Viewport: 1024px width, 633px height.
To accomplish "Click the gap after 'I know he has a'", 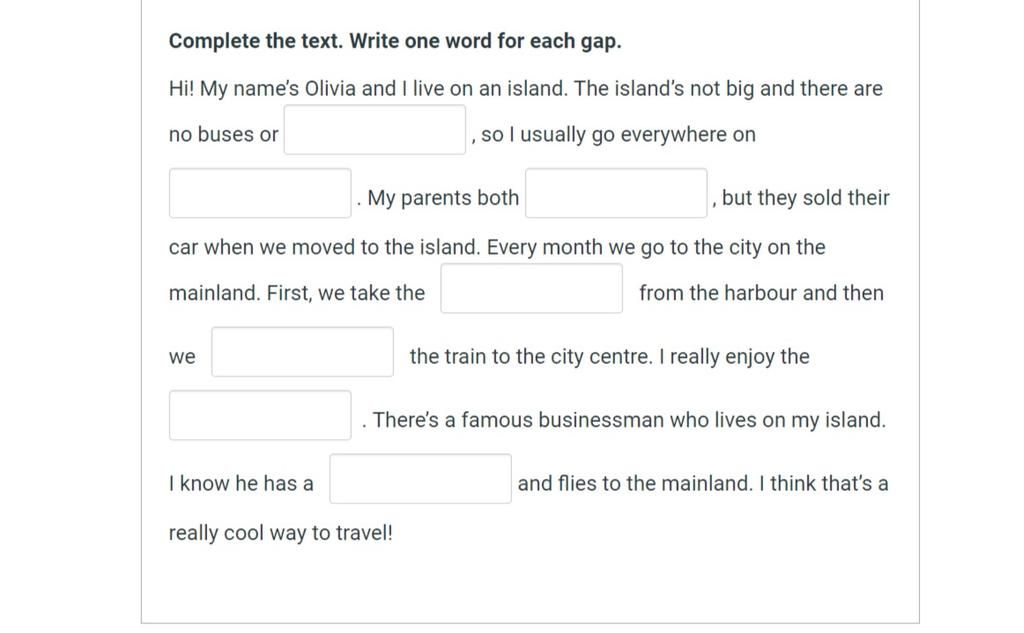I will point(421,479).
